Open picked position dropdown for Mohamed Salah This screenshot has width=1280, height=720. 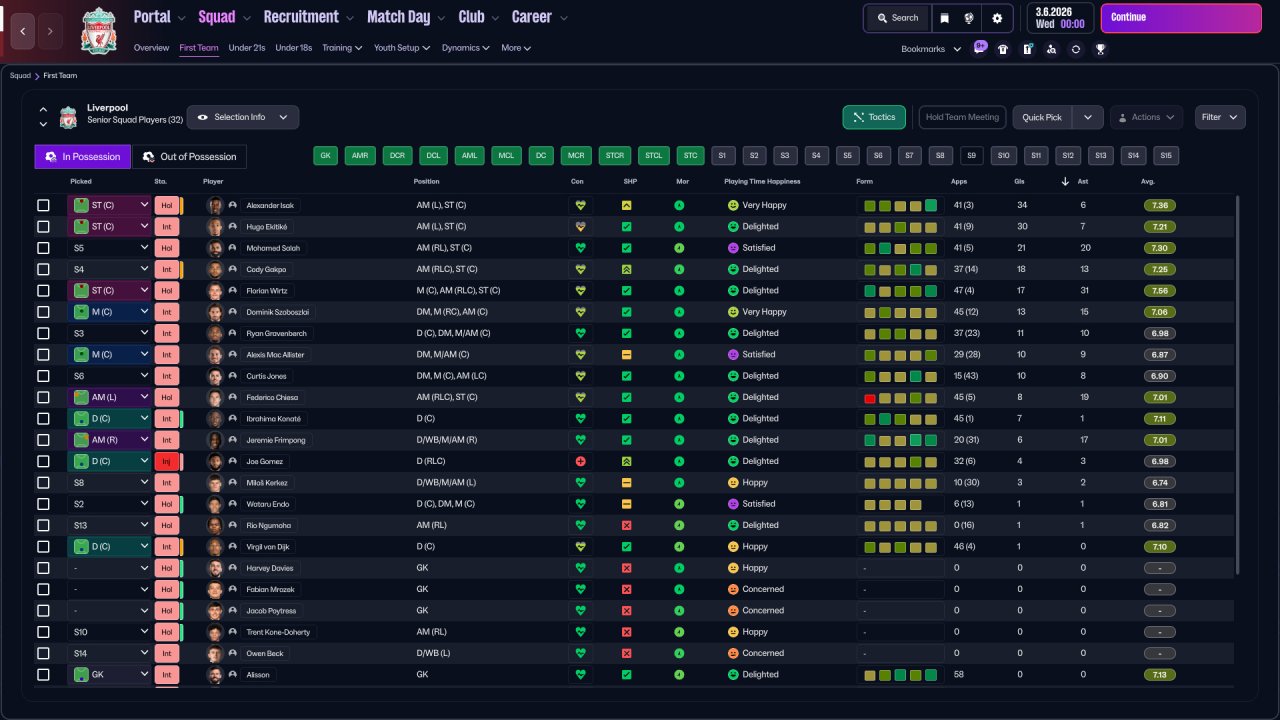(110, 248)
